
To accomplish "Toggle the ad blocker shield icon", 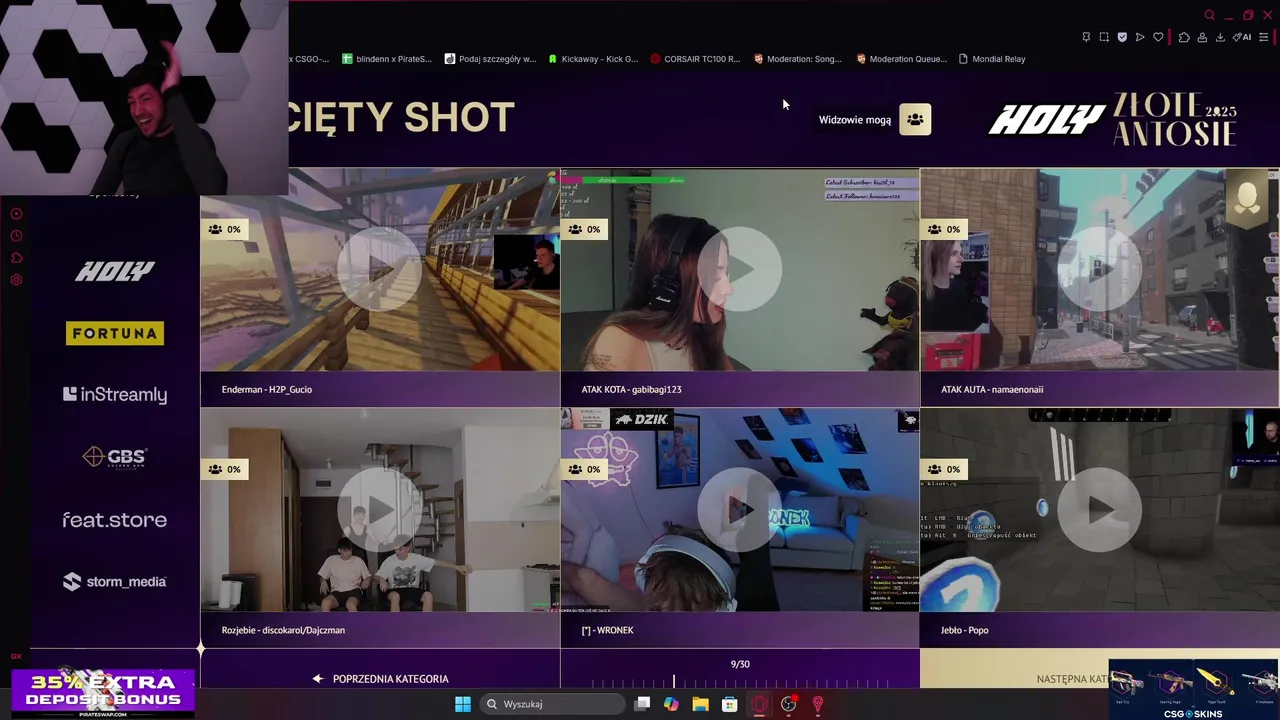I will pos(1122,37).
